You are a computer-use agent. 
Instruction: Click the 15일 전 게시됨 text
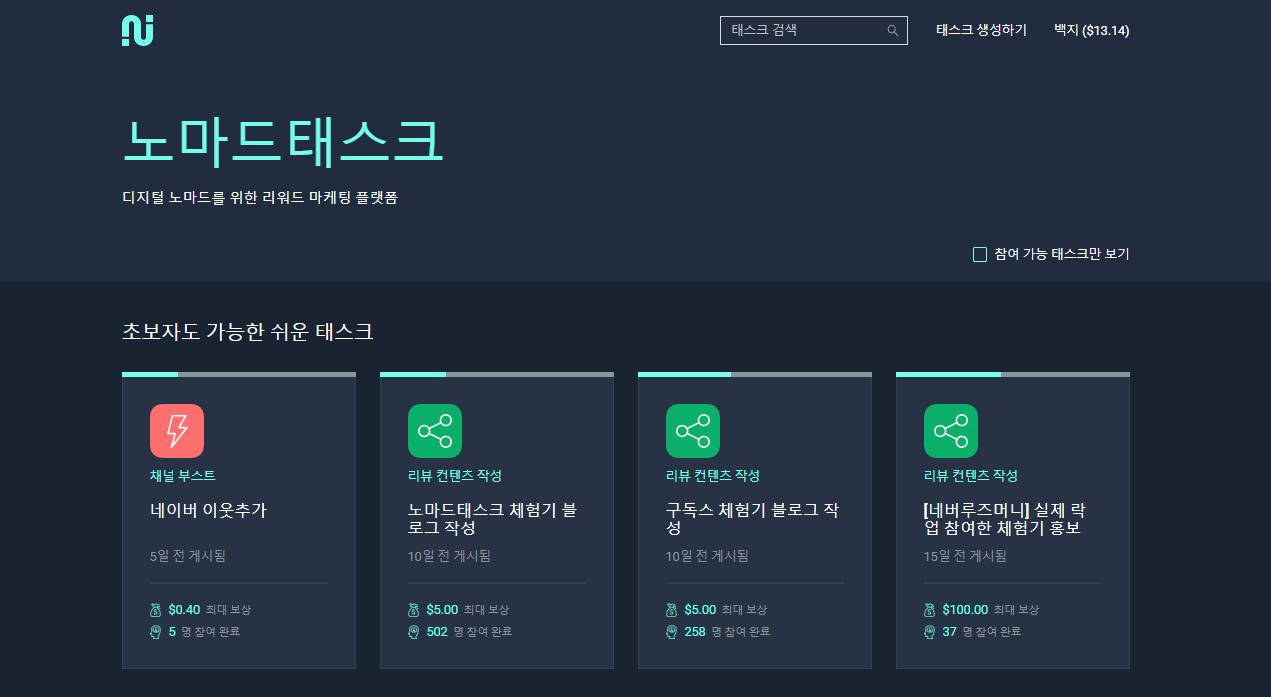coord(965,556)
